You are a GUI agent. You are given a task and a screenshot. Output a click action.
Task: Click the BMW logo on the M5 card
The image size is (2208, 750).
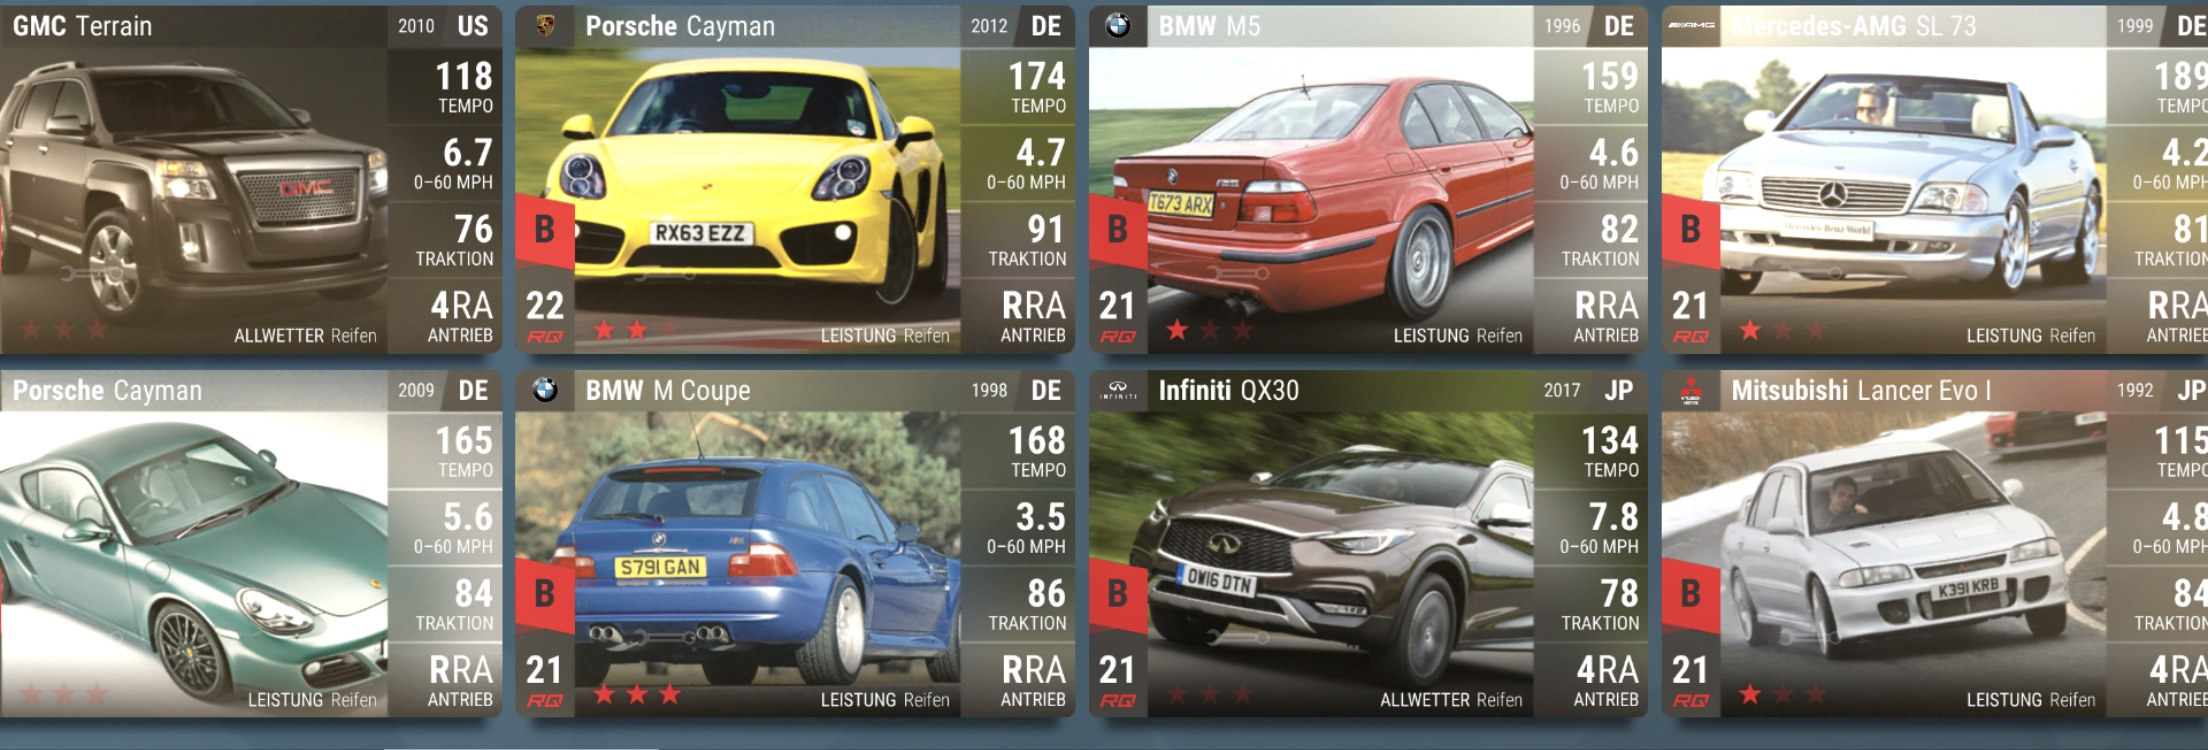[x=1118, y=26]
